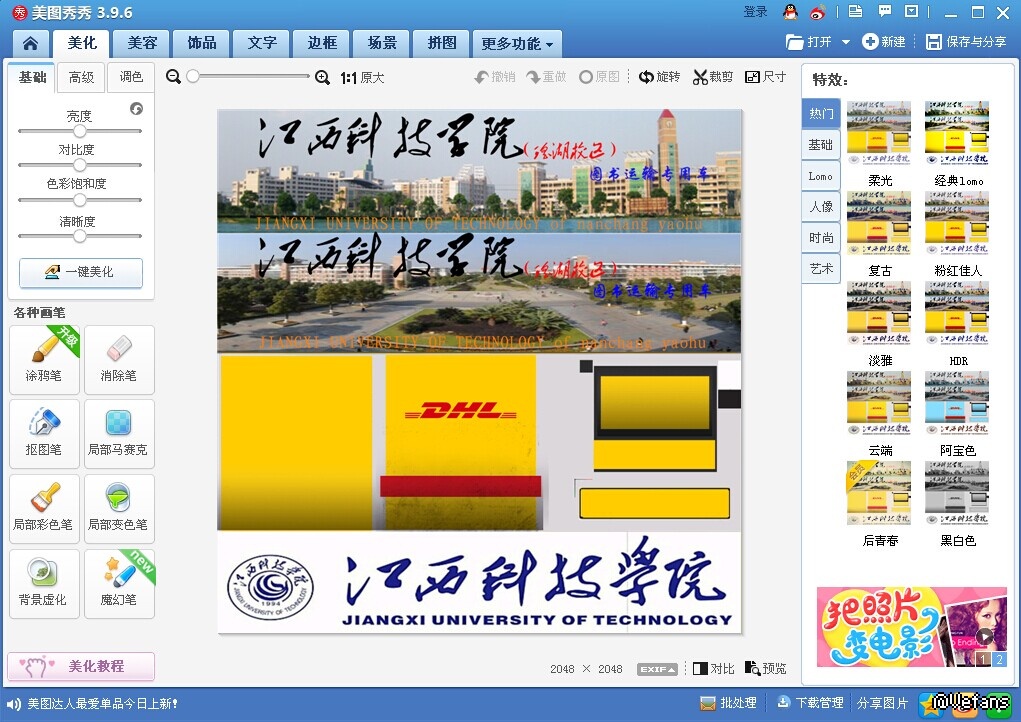Click 保存与分享 save and share
This screenshot has width=1021, height=722.
pyautogui.click(x=966, y=42)
